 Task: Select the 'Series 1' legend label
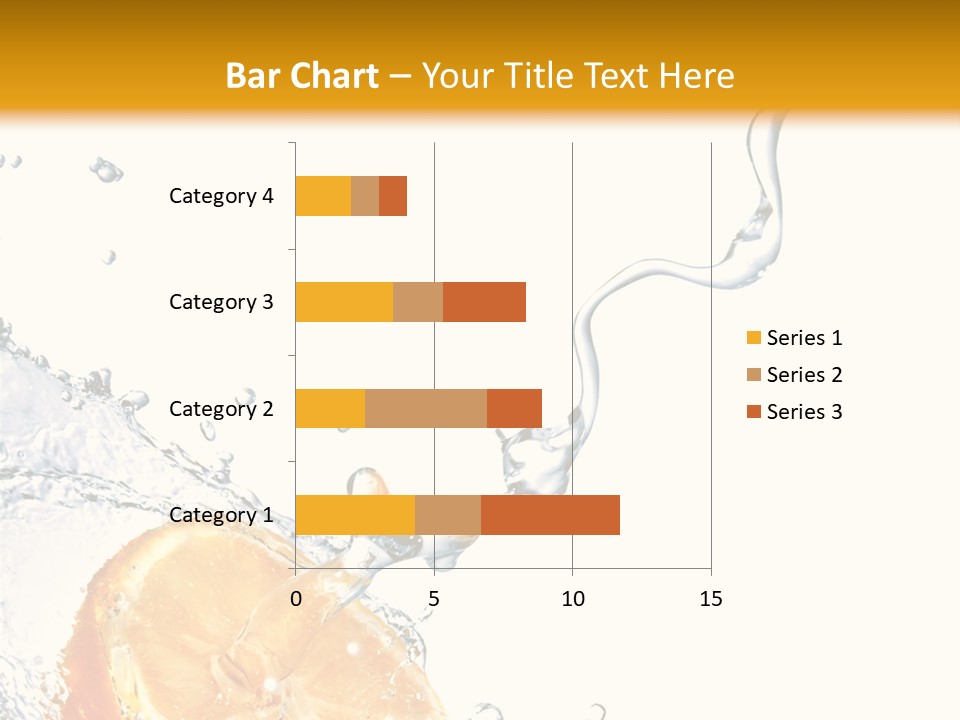[804, 338]
